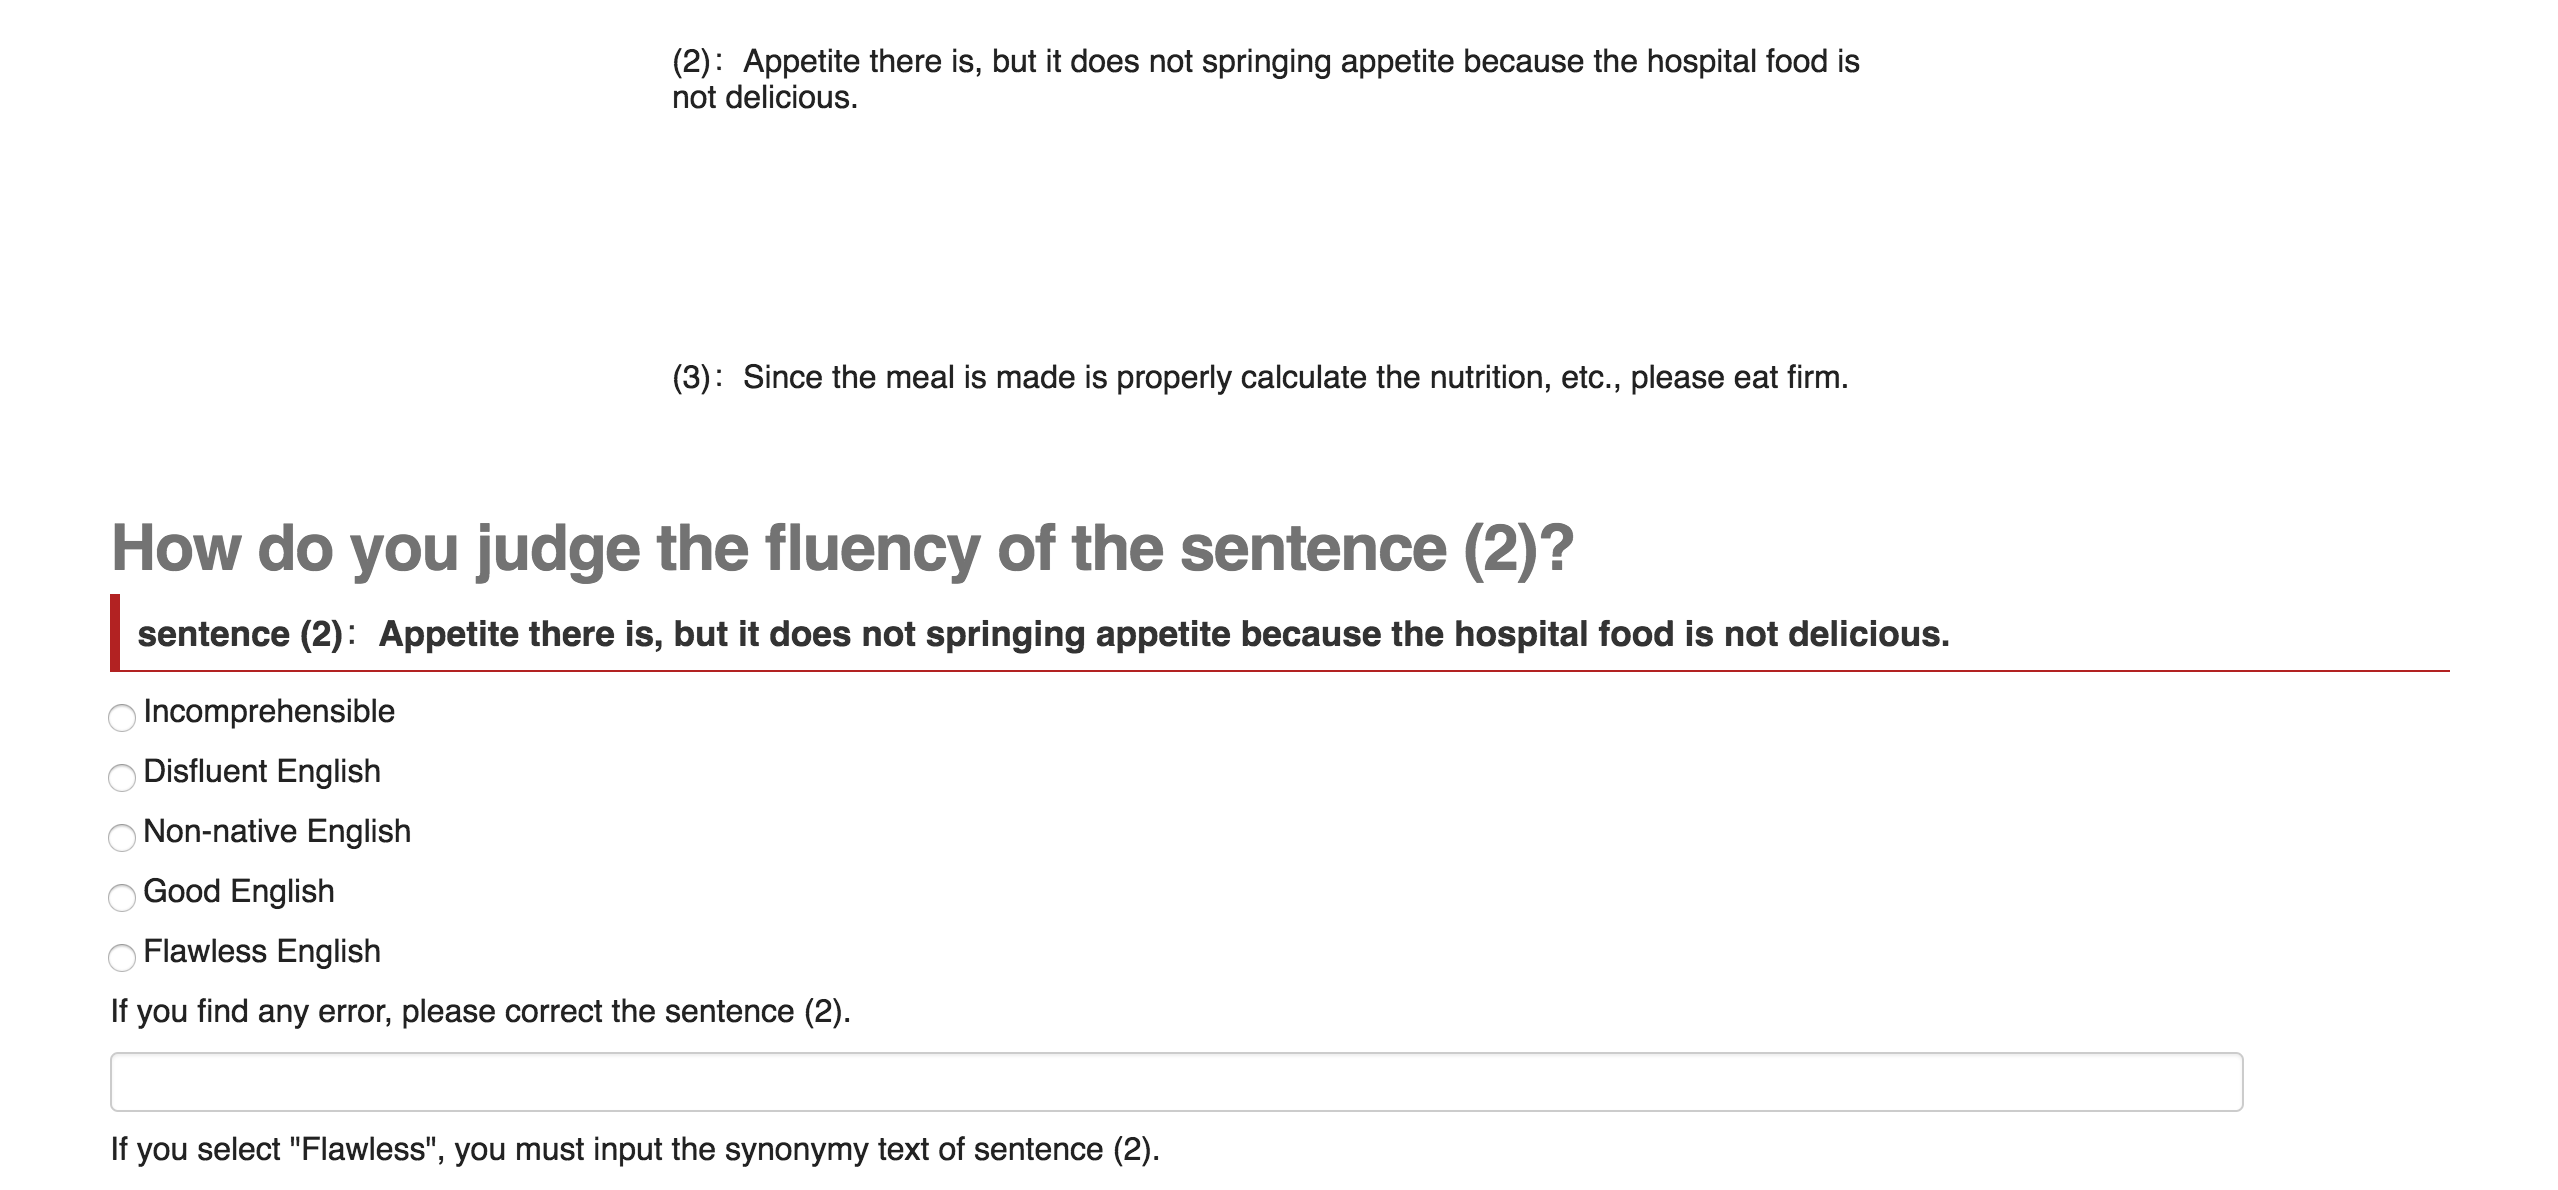Click the bold quoted sentence (2) text
The image size is (2558, 1190).
(x=1164, y=634)
